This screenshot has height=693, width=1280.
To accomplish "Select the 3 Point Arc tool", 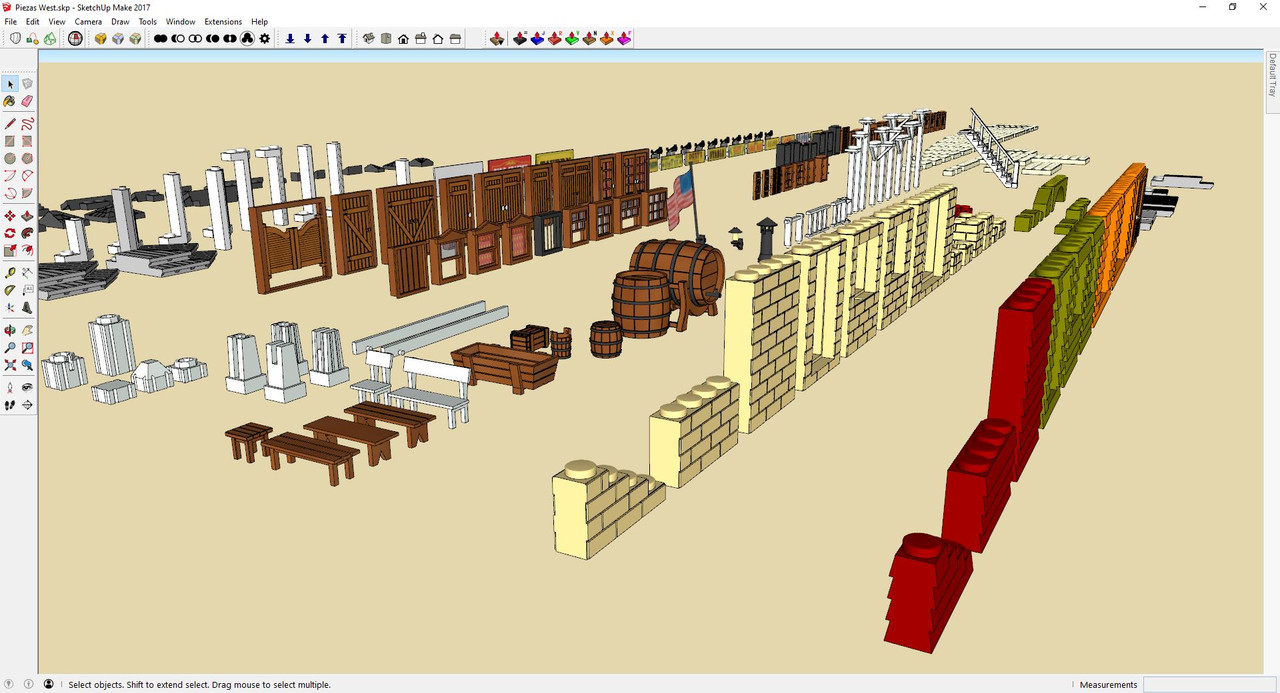I will pos(10,193).
